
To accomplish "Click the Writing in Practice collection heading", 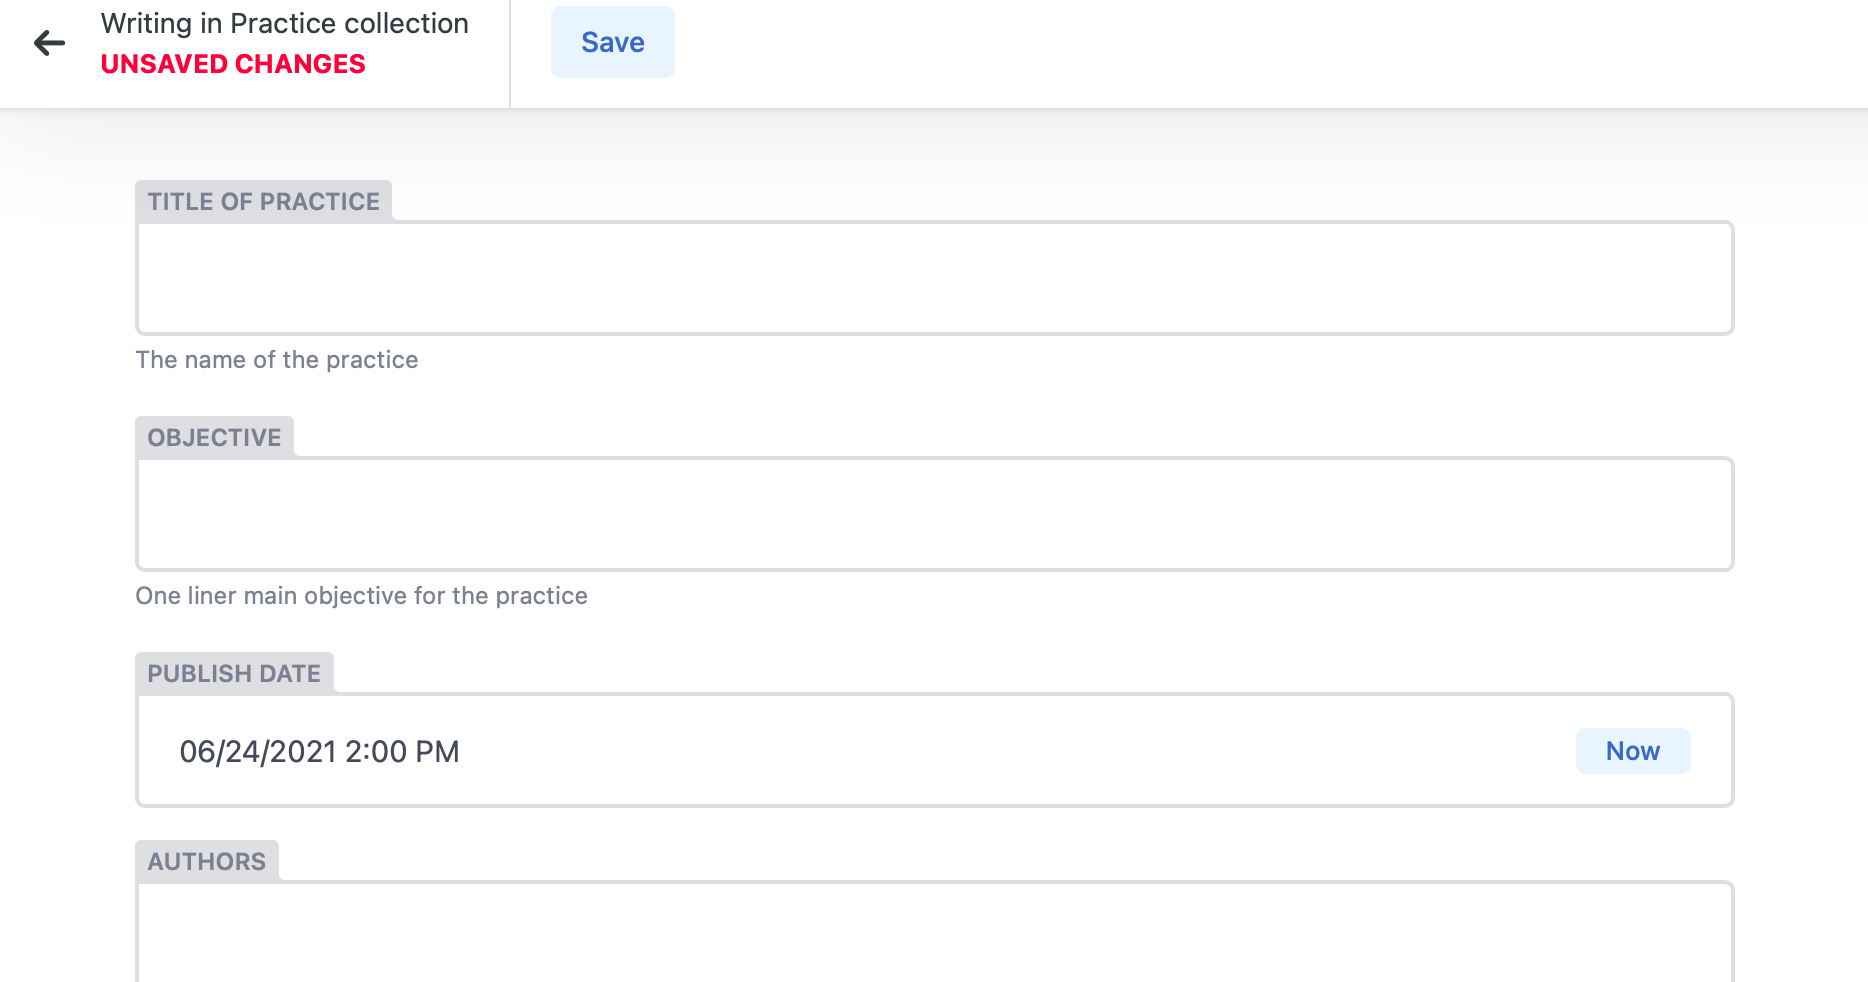I will coord(283,22).
